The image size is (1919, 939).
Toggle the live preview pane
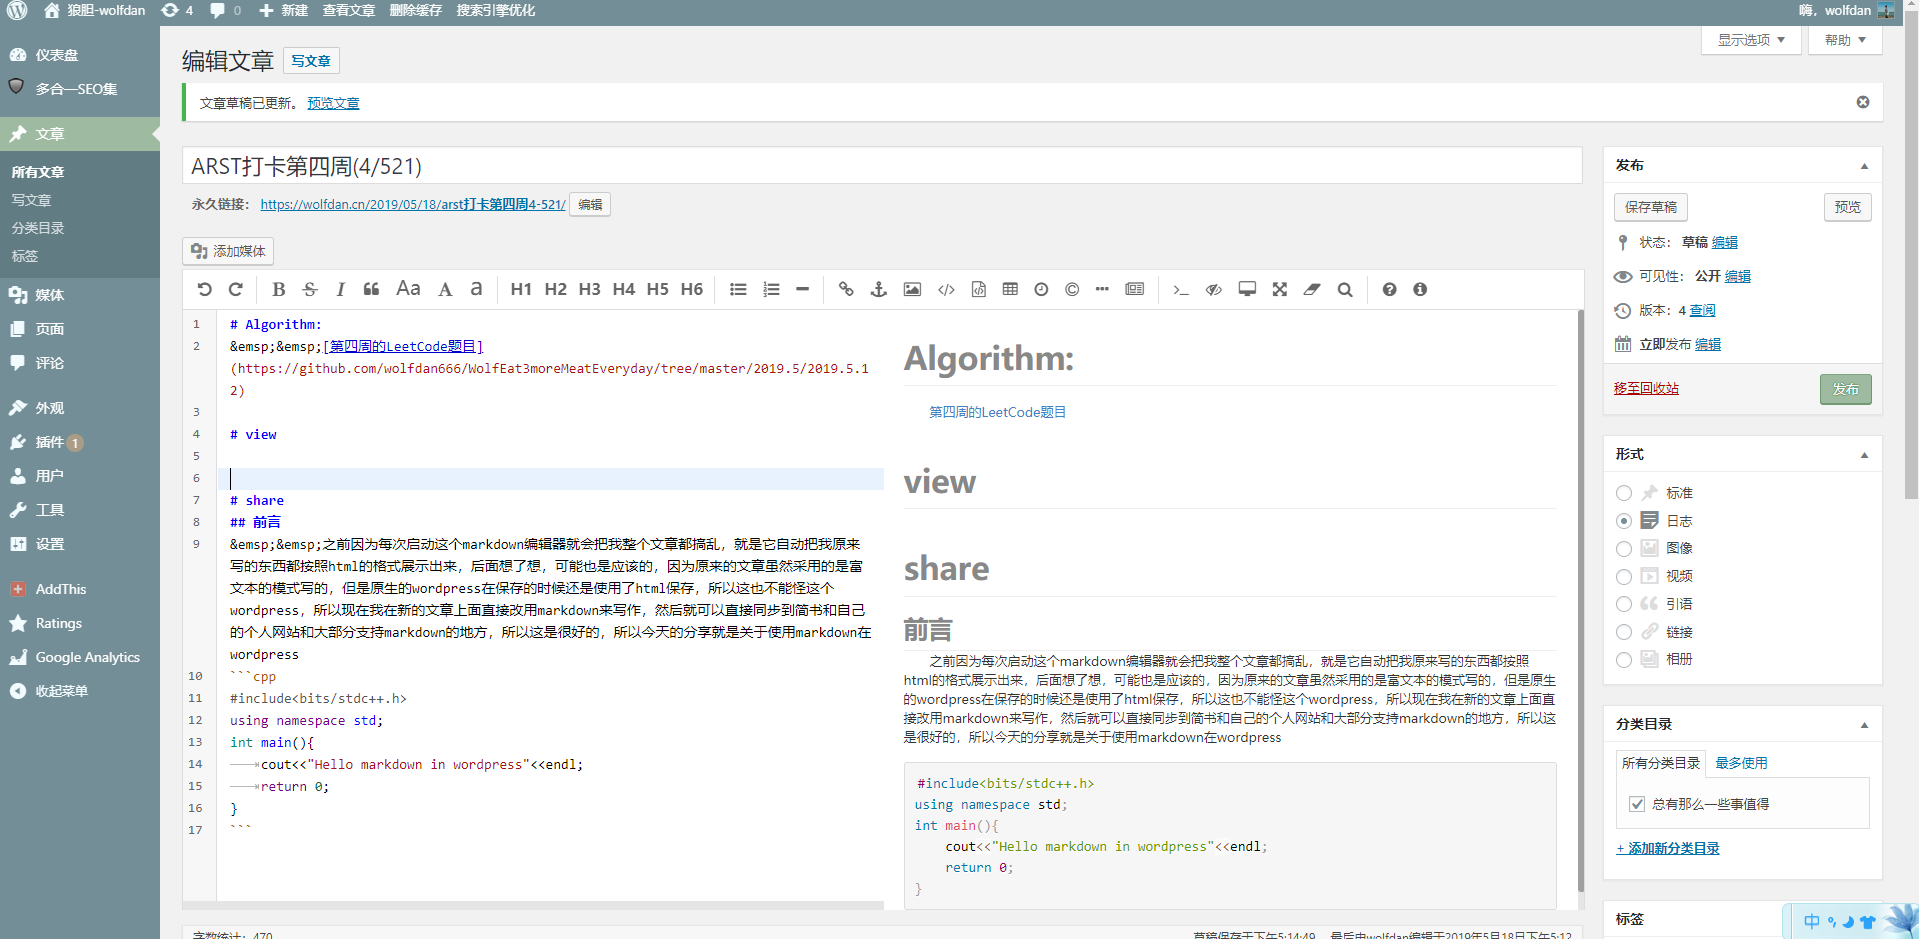coord(1214,290)
